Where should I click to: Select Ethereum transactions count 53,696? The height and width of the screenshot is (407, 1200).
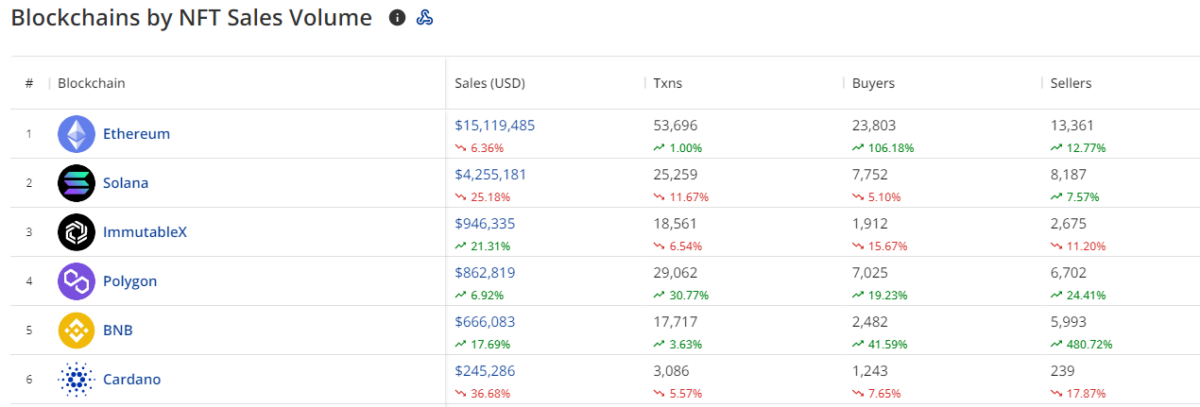(675, 126)
